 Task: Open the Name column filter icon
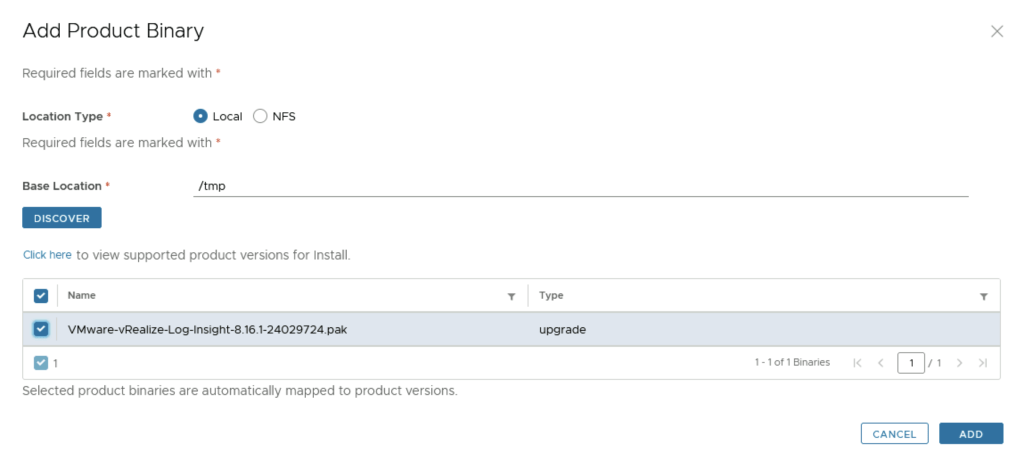pyautogui.click(x=512, y=297)
